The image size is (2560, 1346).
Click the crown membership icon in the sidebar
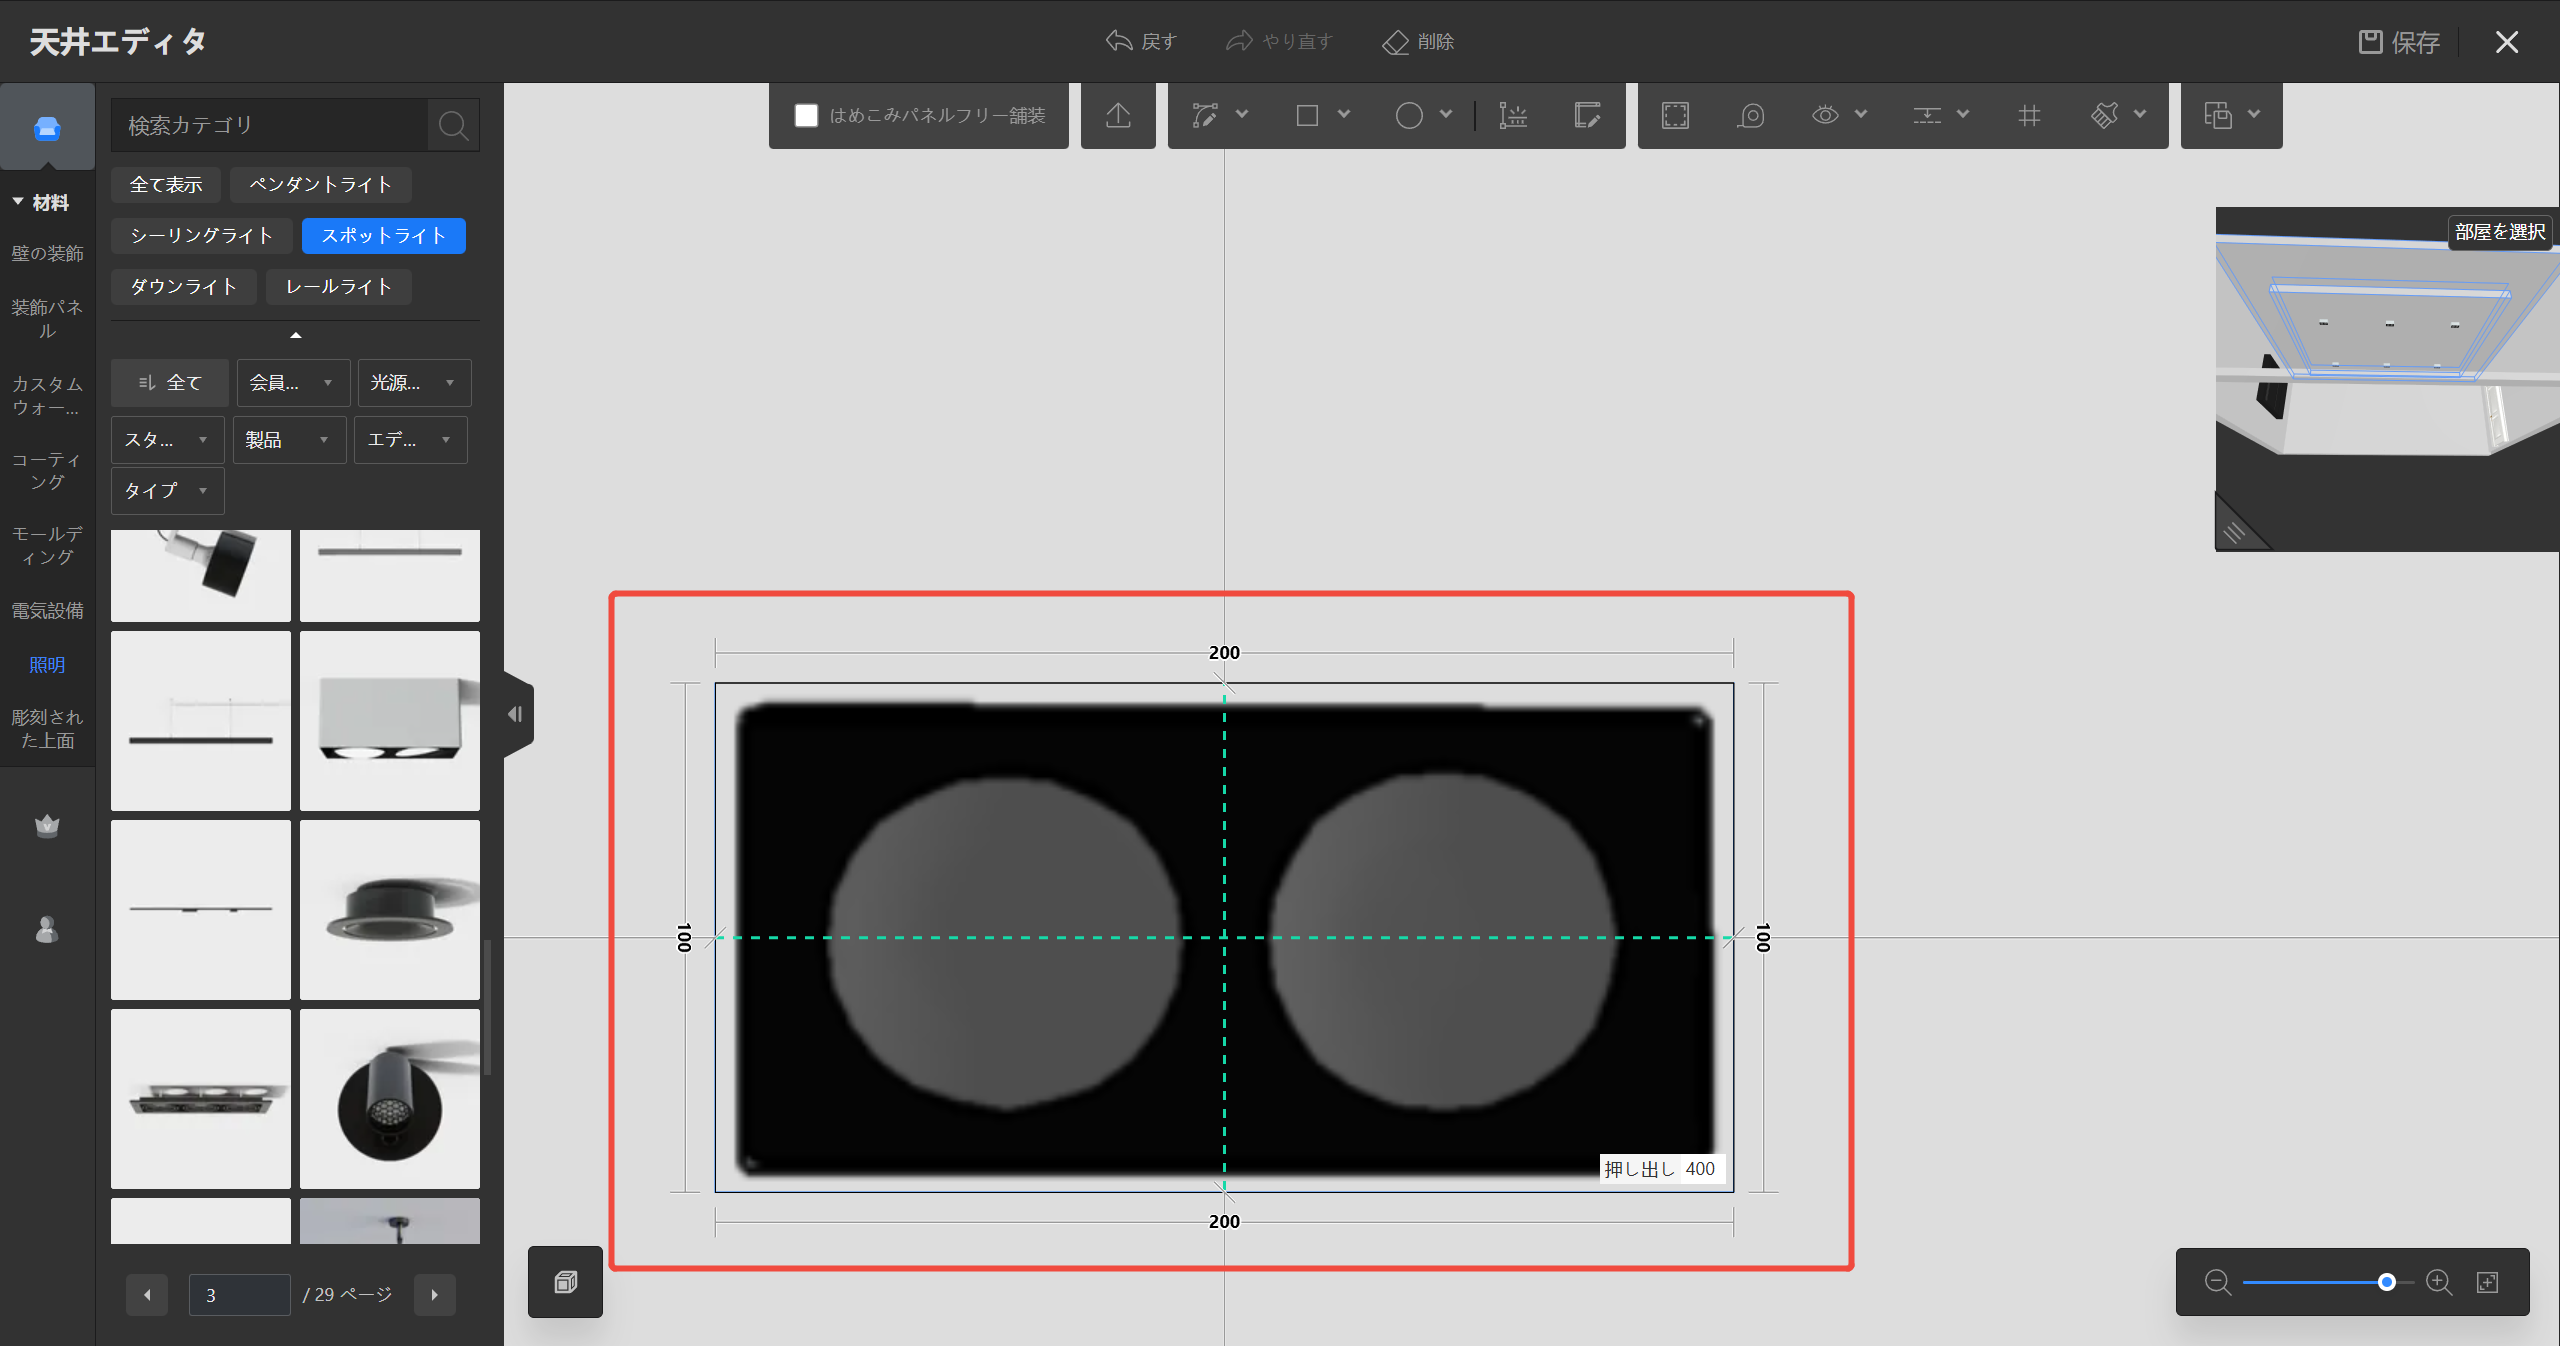pos(47,826)
